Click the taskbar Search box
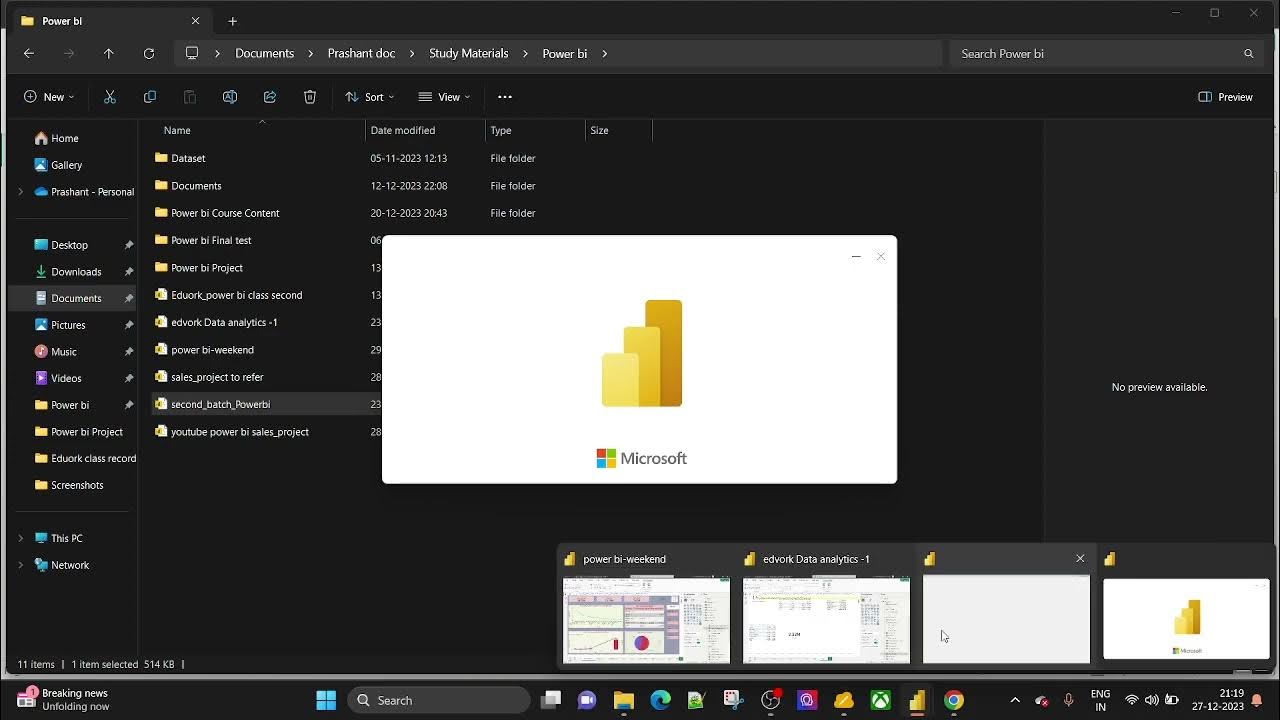The width and height of the screenshot is (1280, 720). 440,700
